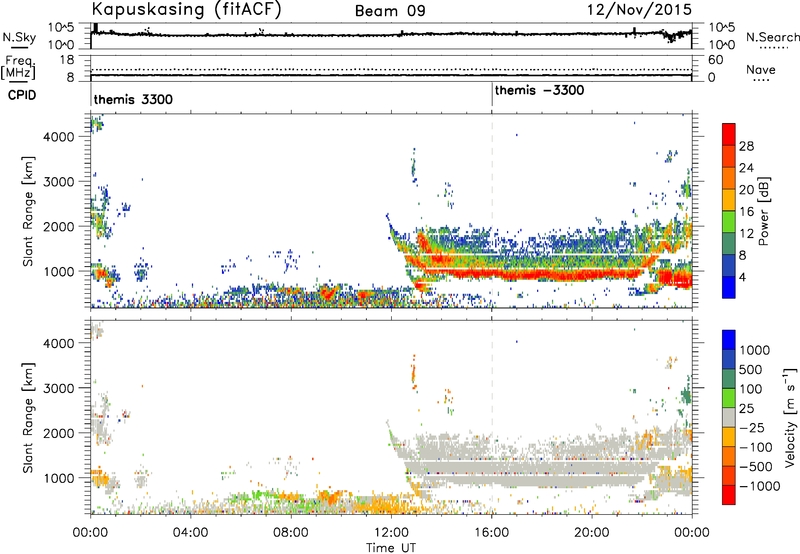Click the "Power [dB]" color bar title
This screenshot has width=800, height=554.
763,211
